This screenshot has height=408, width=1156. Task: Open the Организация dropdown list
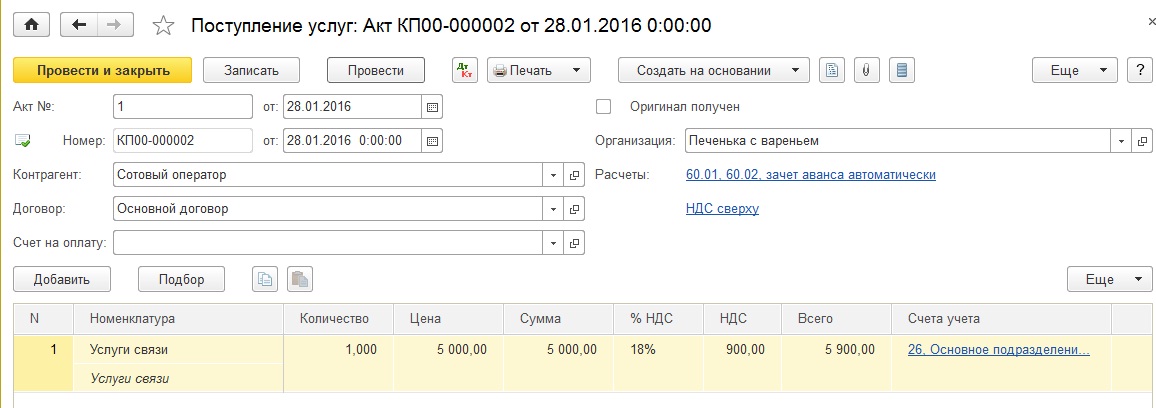(1121, 141)
